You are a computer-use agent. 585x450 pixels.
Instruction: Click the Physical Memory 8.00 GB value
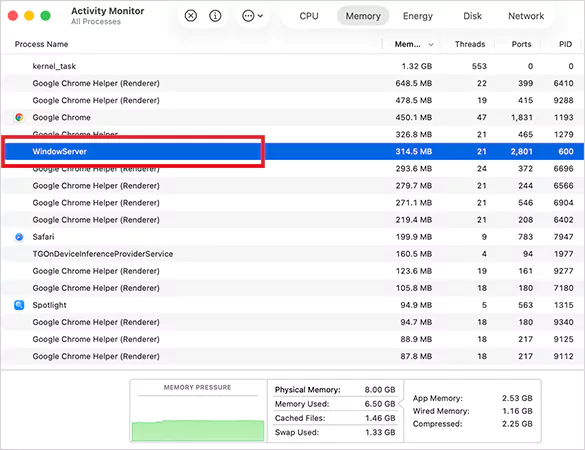[x=380, y=390]
